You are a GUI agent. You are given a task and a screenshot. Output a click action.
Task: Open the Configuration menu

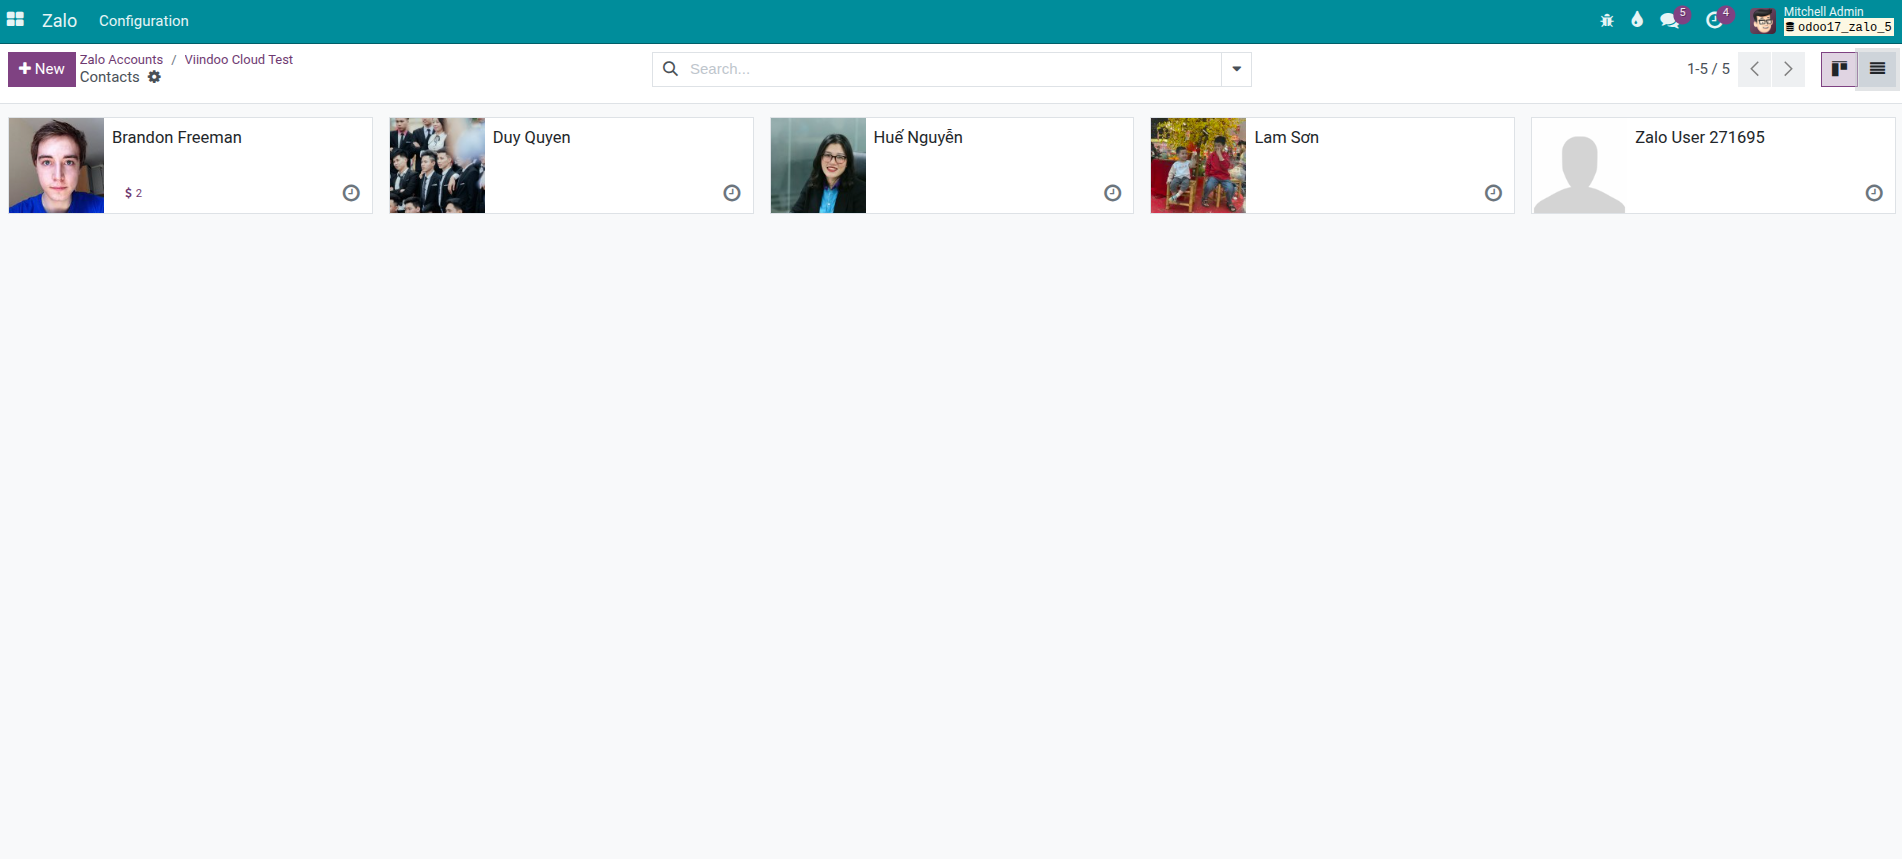143,21
